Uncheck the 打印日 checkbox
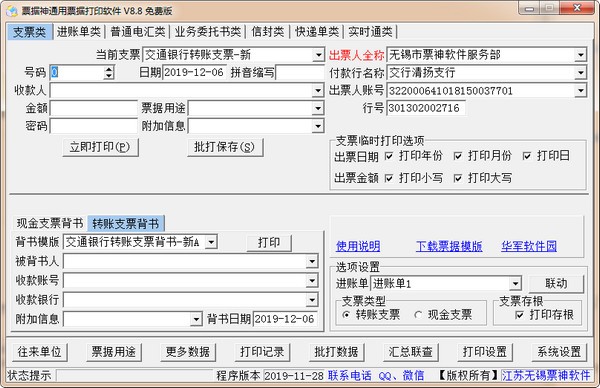 (527, 156)
